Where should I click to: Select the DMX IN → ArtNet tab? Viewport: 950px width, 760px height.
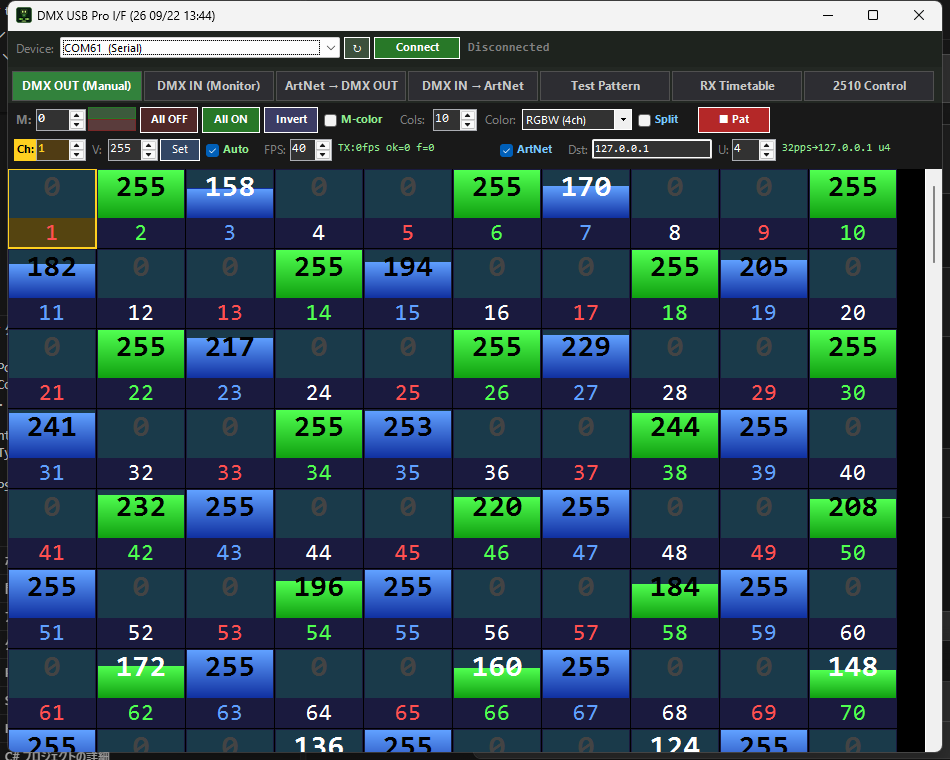[x=473, y=86]
